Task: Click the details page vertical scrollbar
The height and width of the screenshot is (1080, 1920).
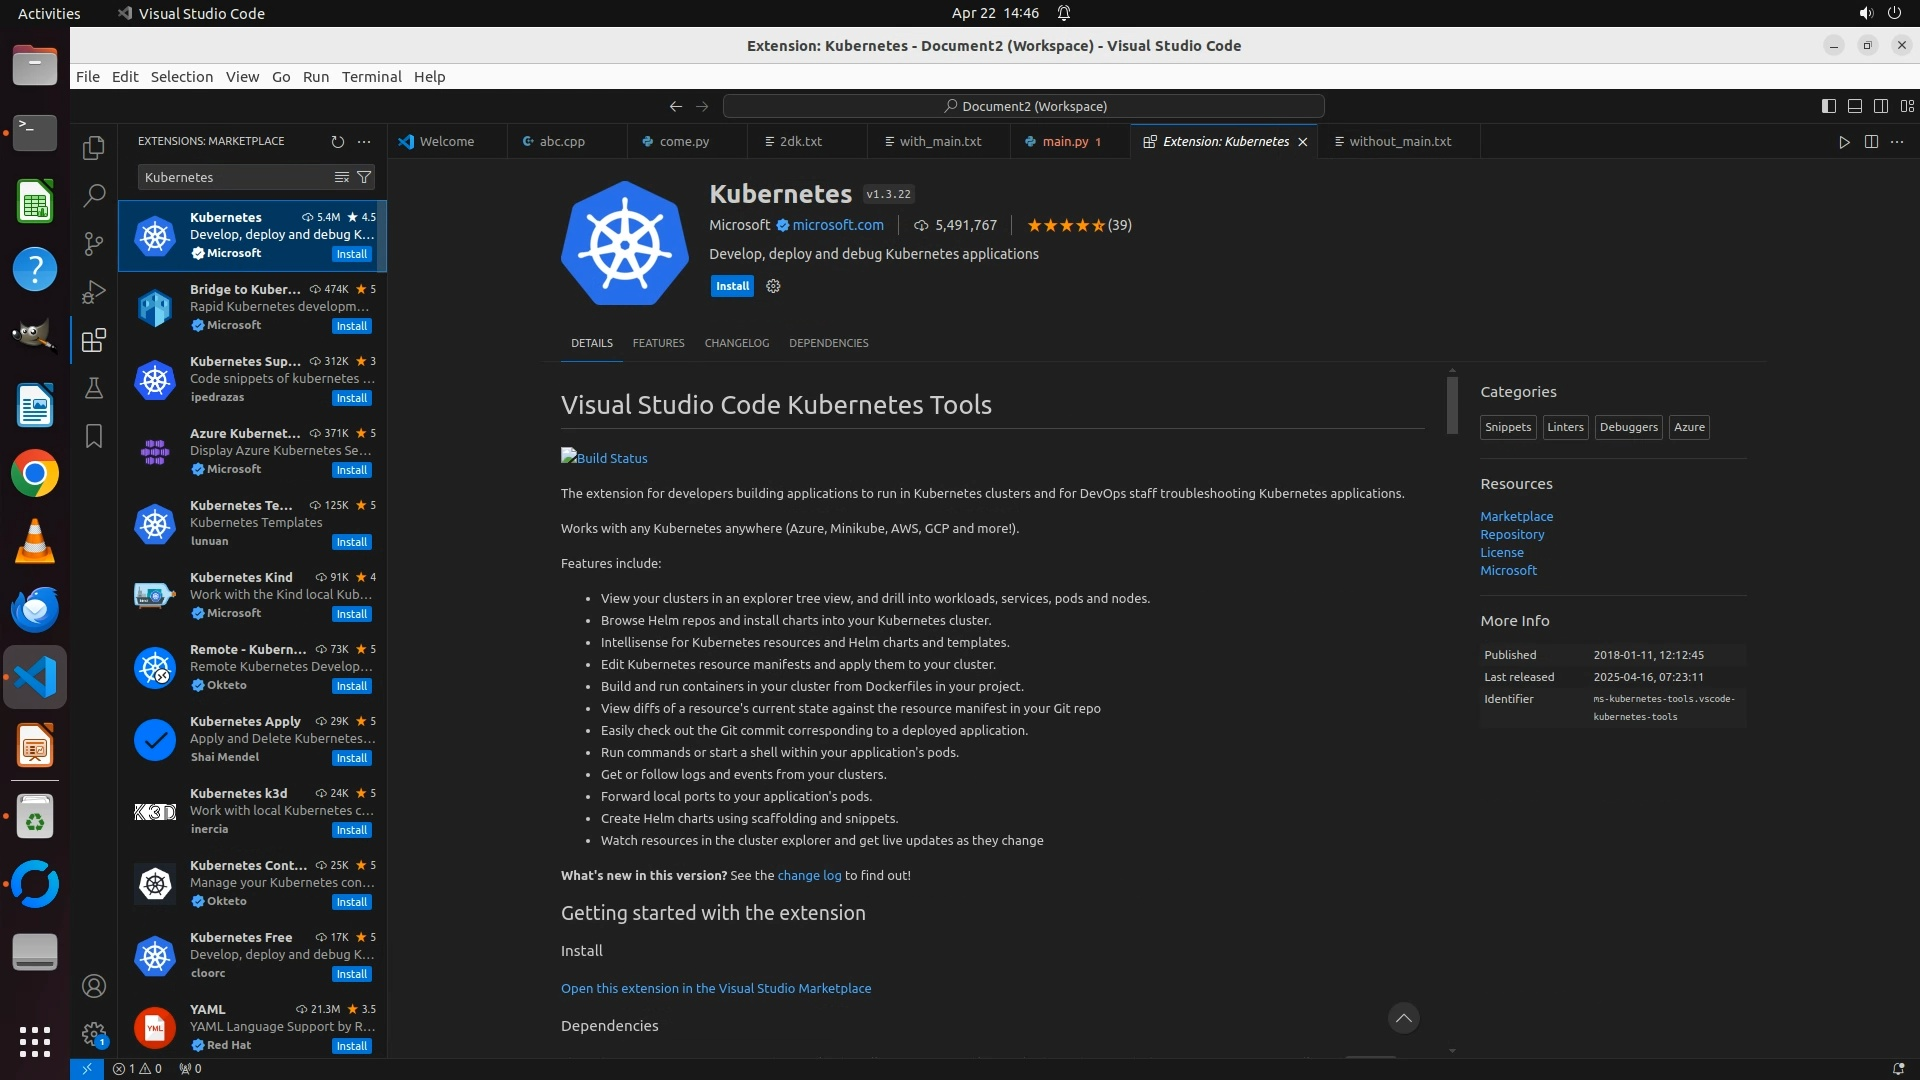Action: point(1452,405)
